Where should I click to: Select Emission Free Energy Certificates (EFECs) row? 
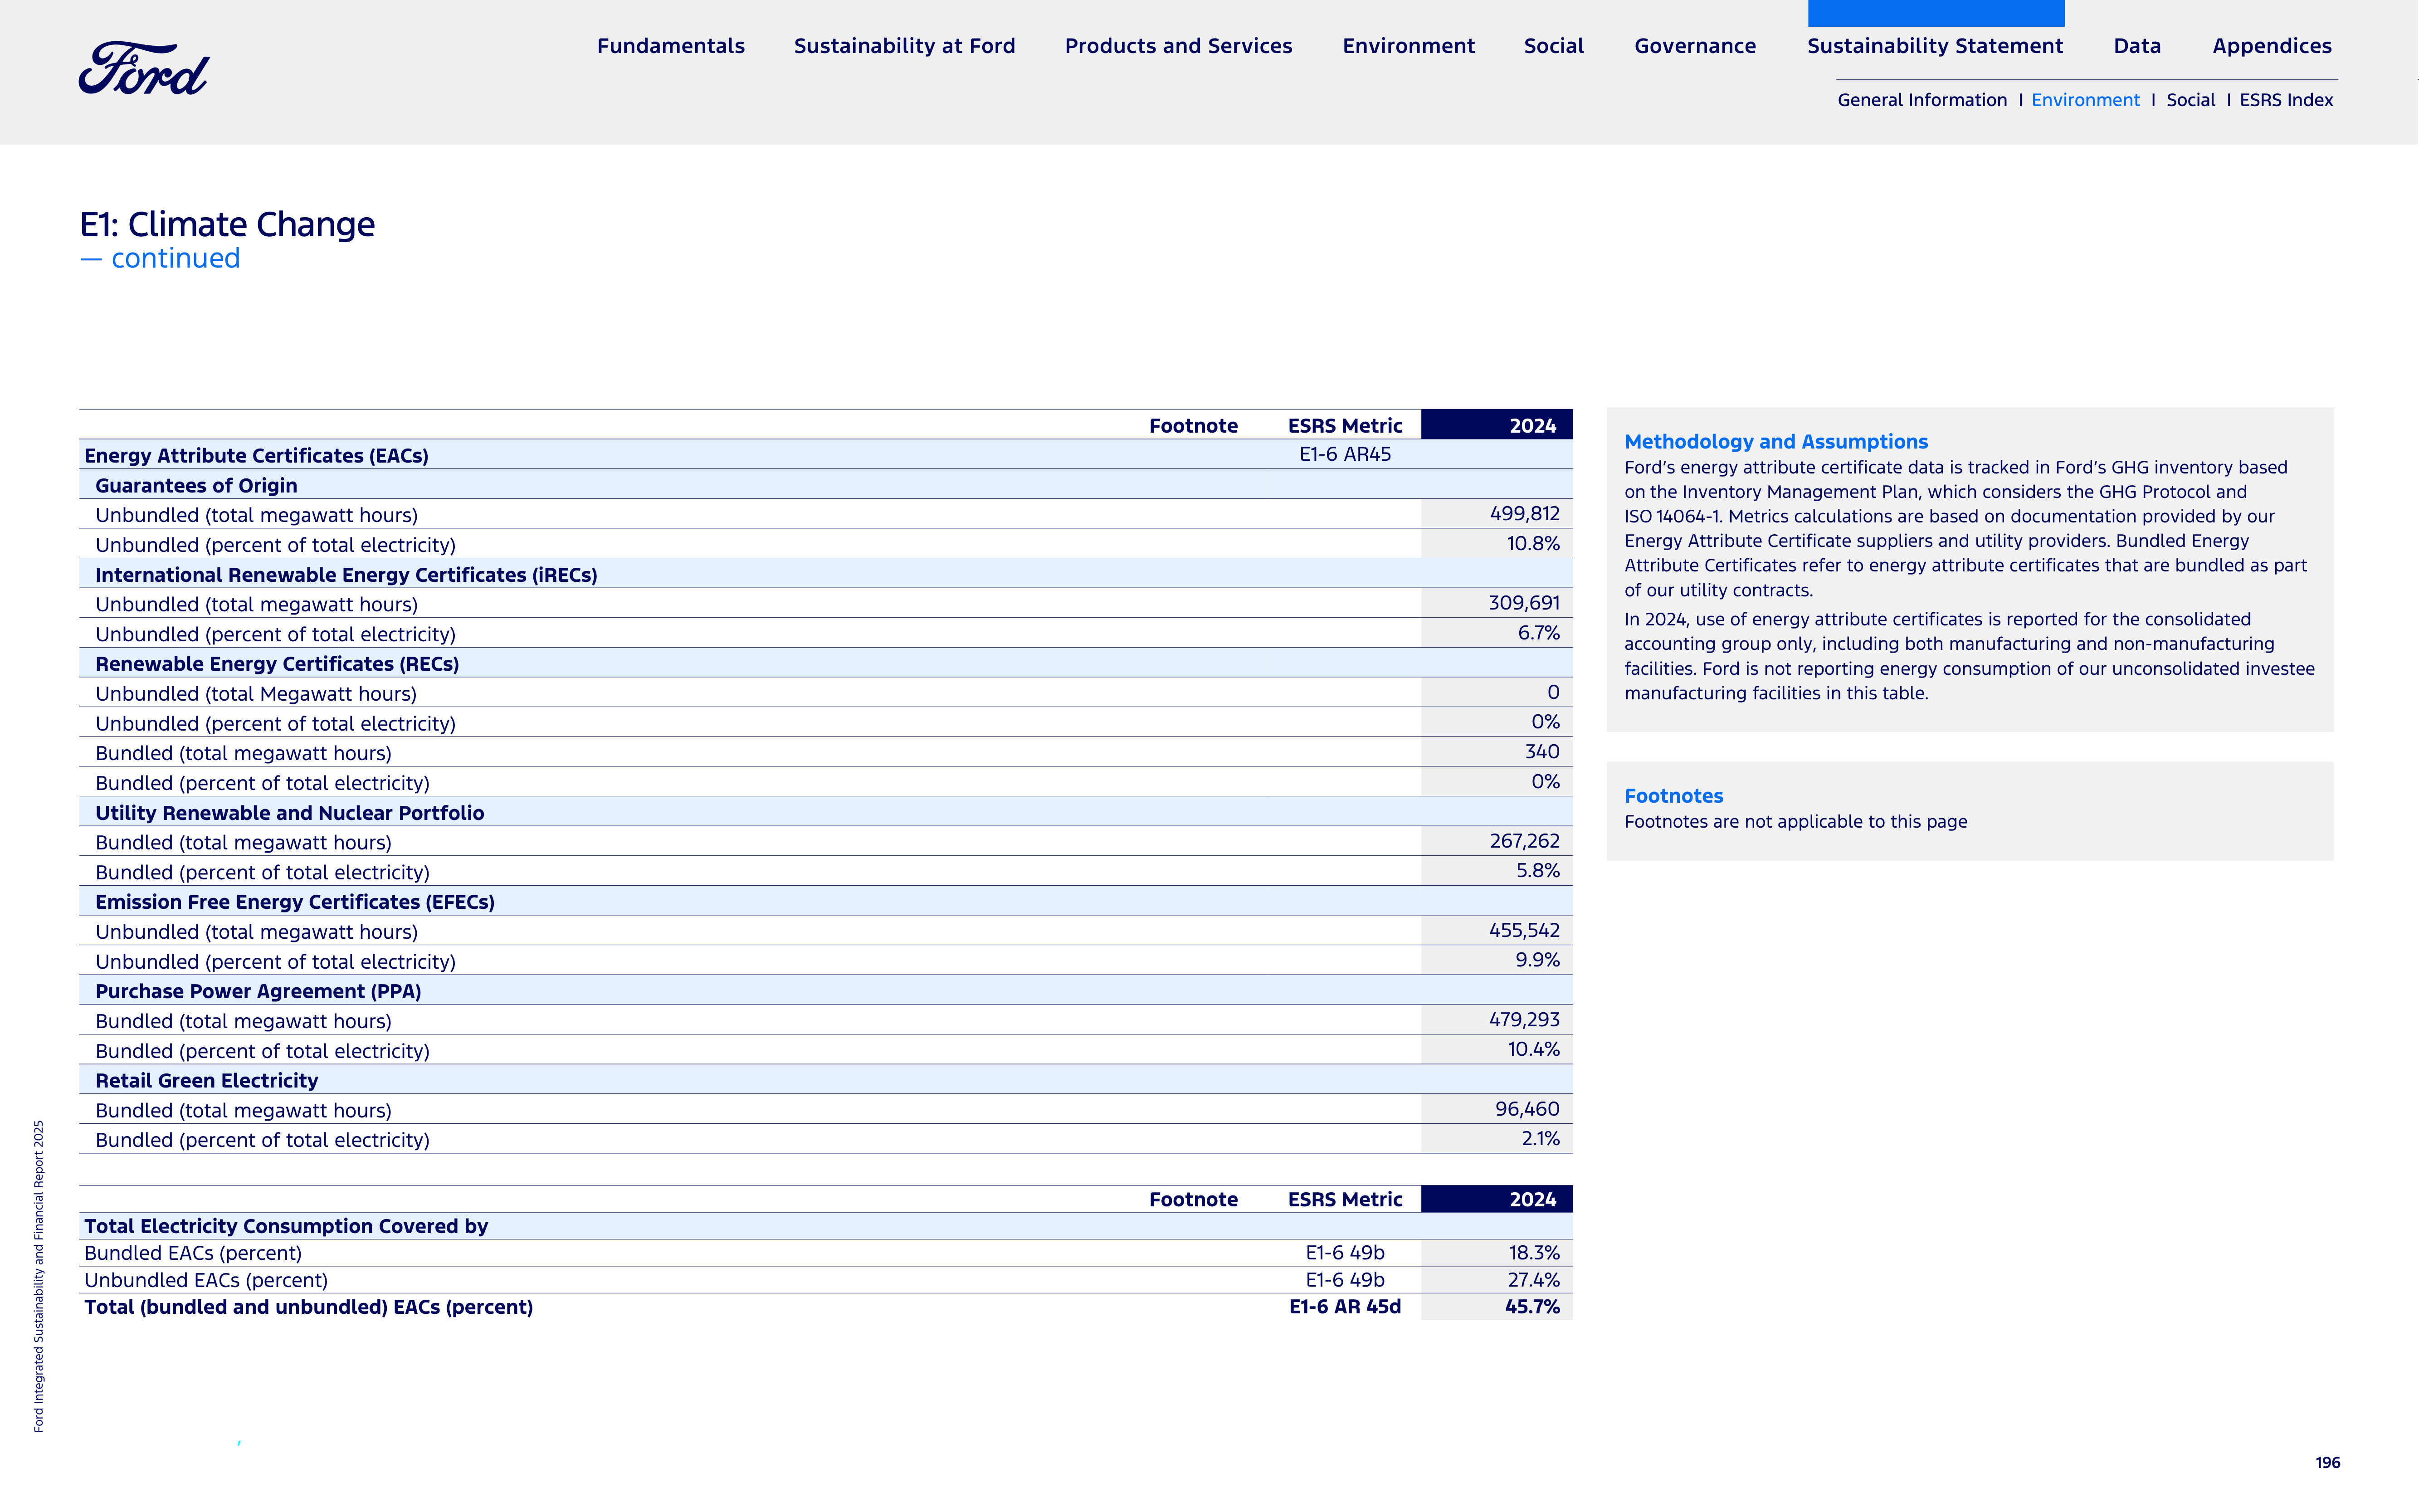click(x=825, y=901)
